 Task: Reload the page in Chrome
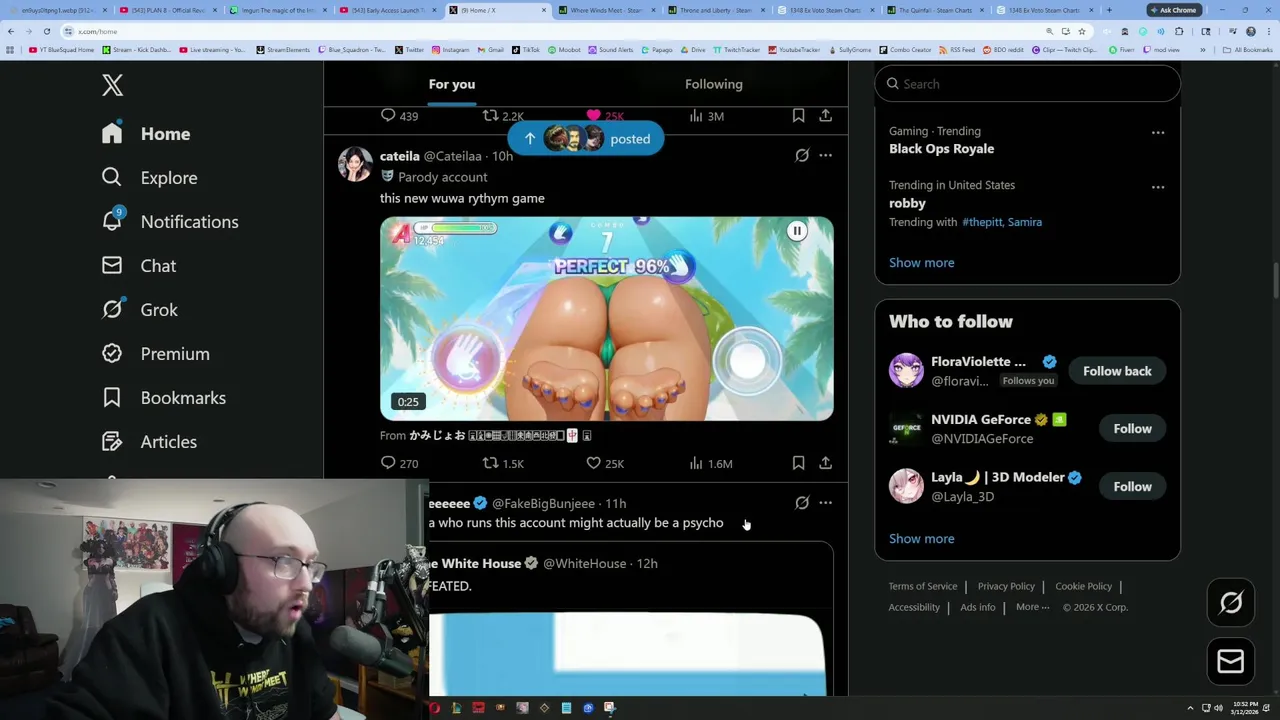click(46, 31)
